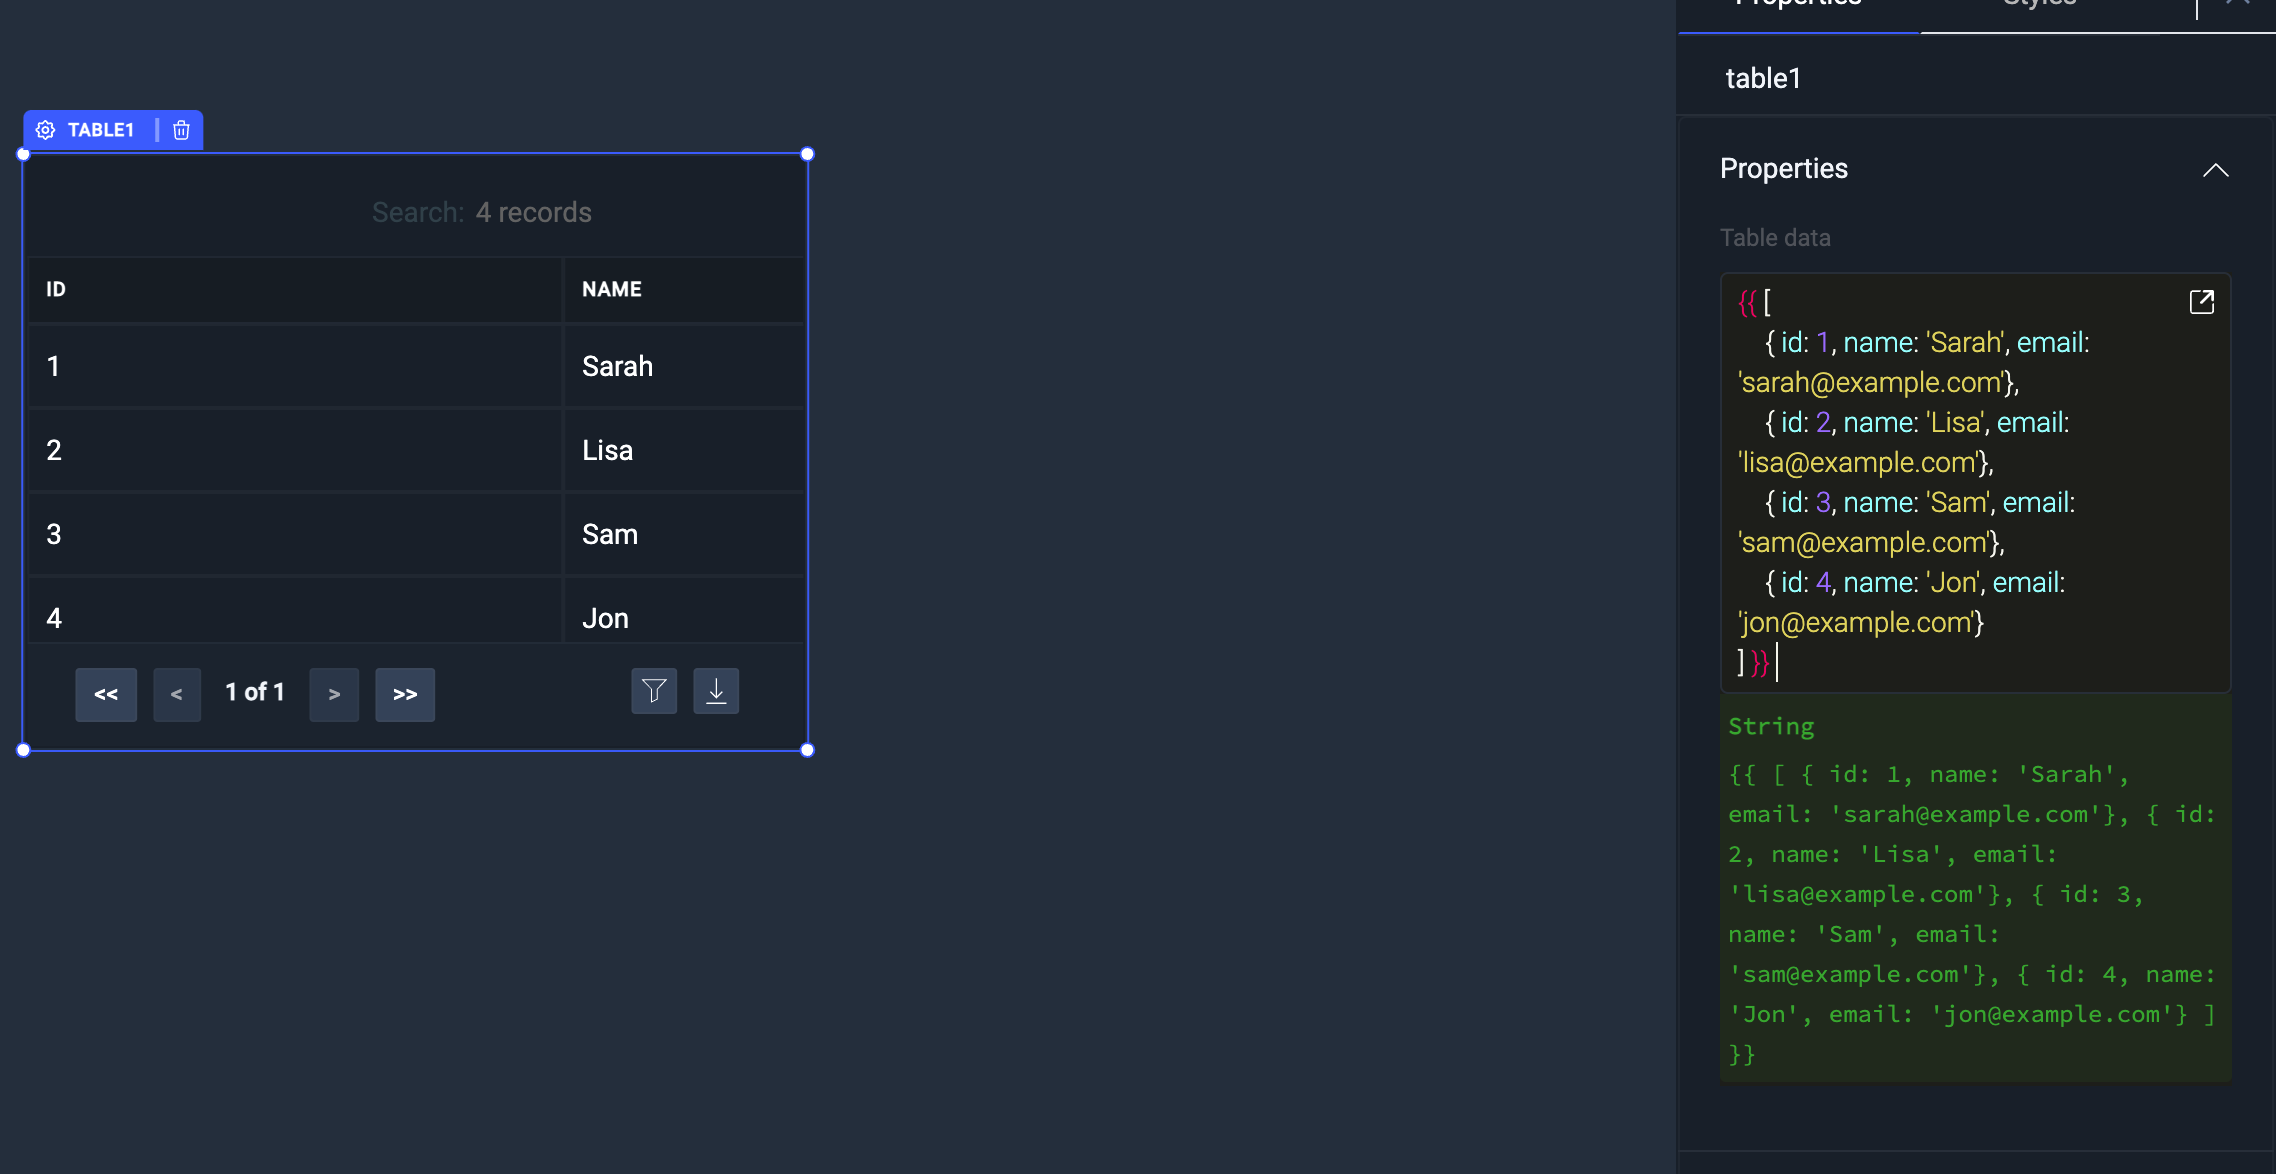2276x1174 pixels.
Task: Open the table filter options
Action: pos(654,690)
